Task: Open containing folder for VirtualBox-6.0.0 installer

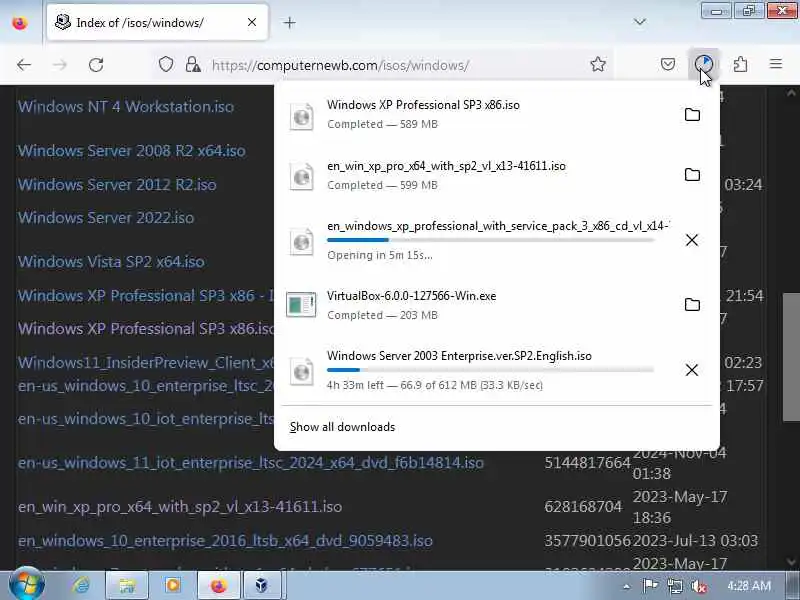Action: [692, 305]
